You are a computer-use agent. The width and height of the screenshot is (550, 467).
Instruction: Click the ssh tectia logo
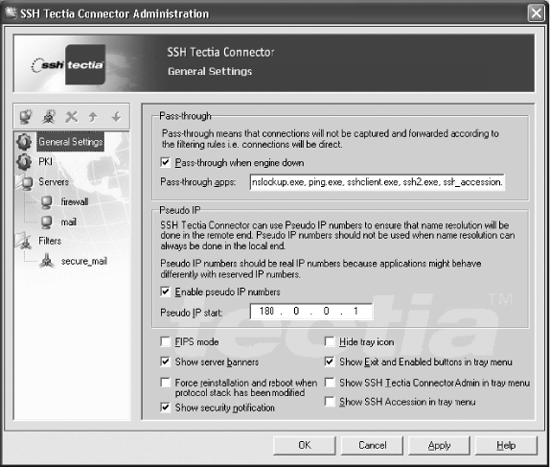(69, 65)
